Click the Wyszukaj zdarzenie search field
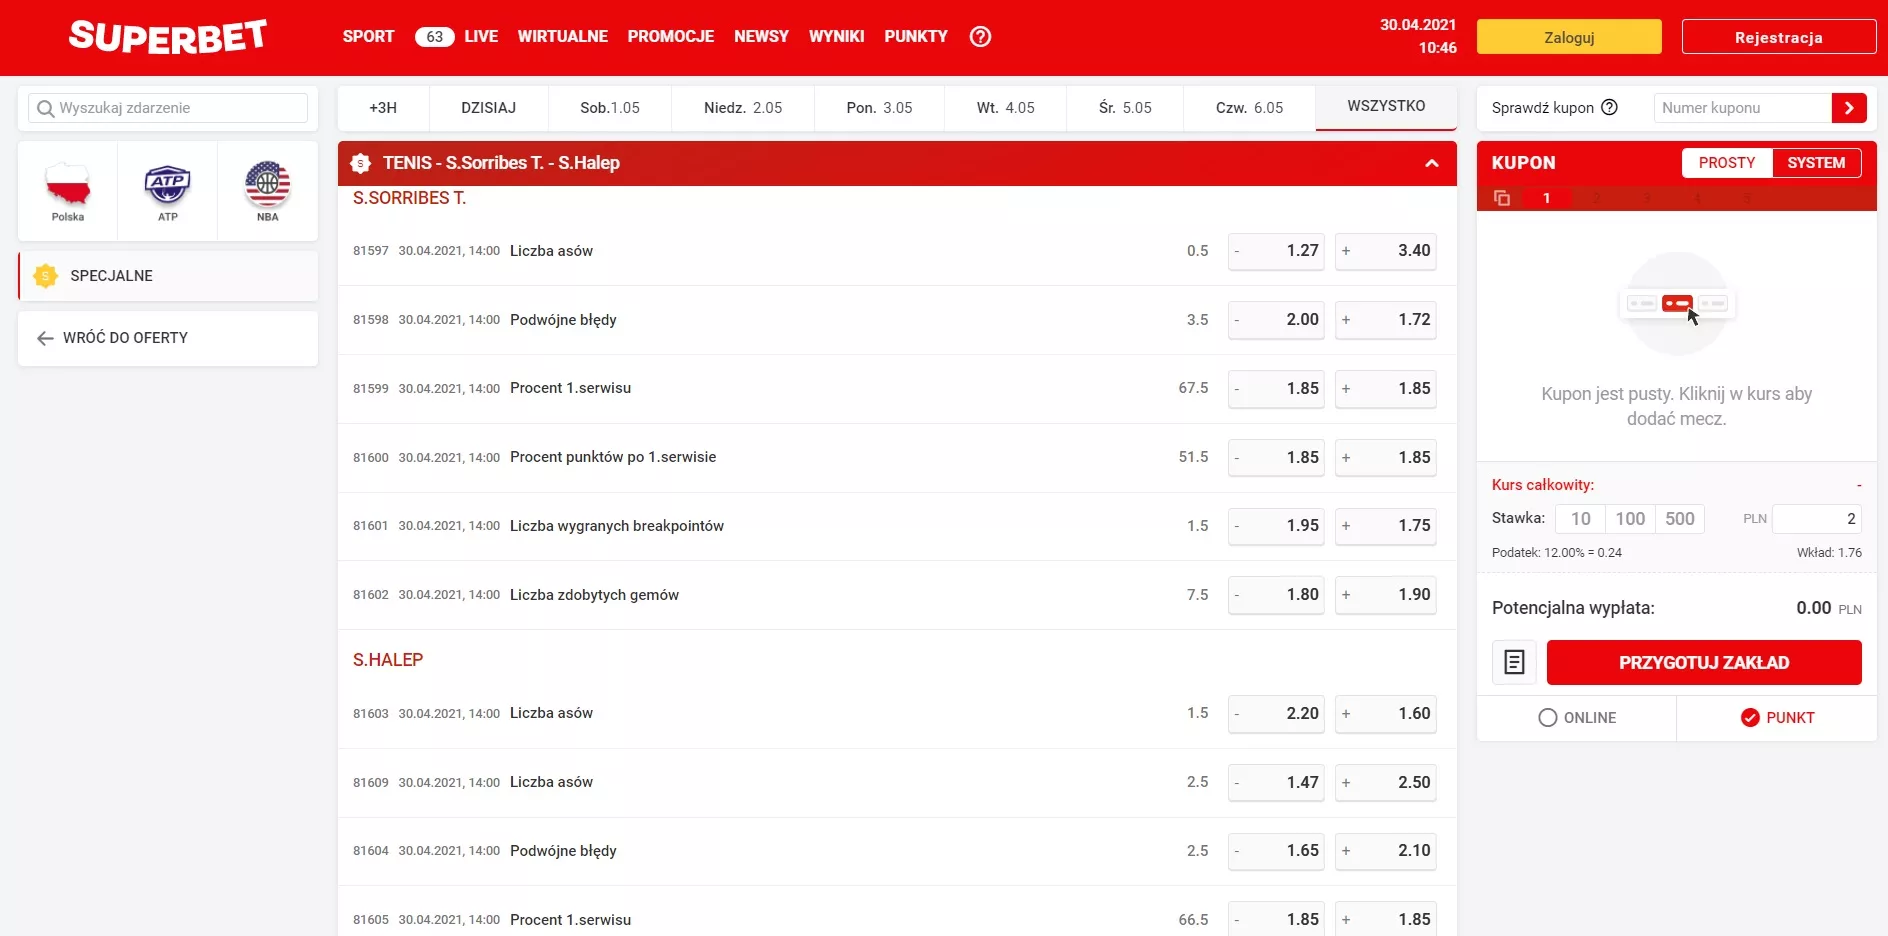The image size is (1888, 936). 168,108
